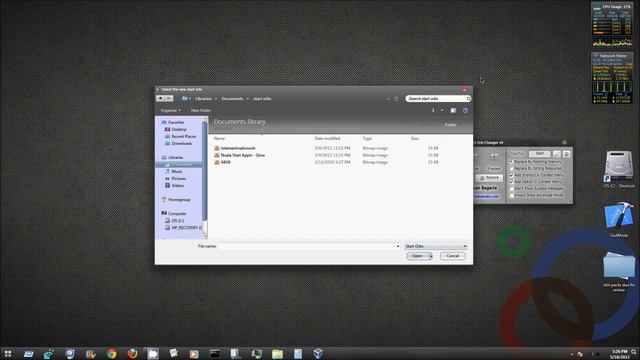The width and height of the screenshot is (640, 360).
Task: Toggle Don't Show Success Message checkbox
Action: click(512, 189)
